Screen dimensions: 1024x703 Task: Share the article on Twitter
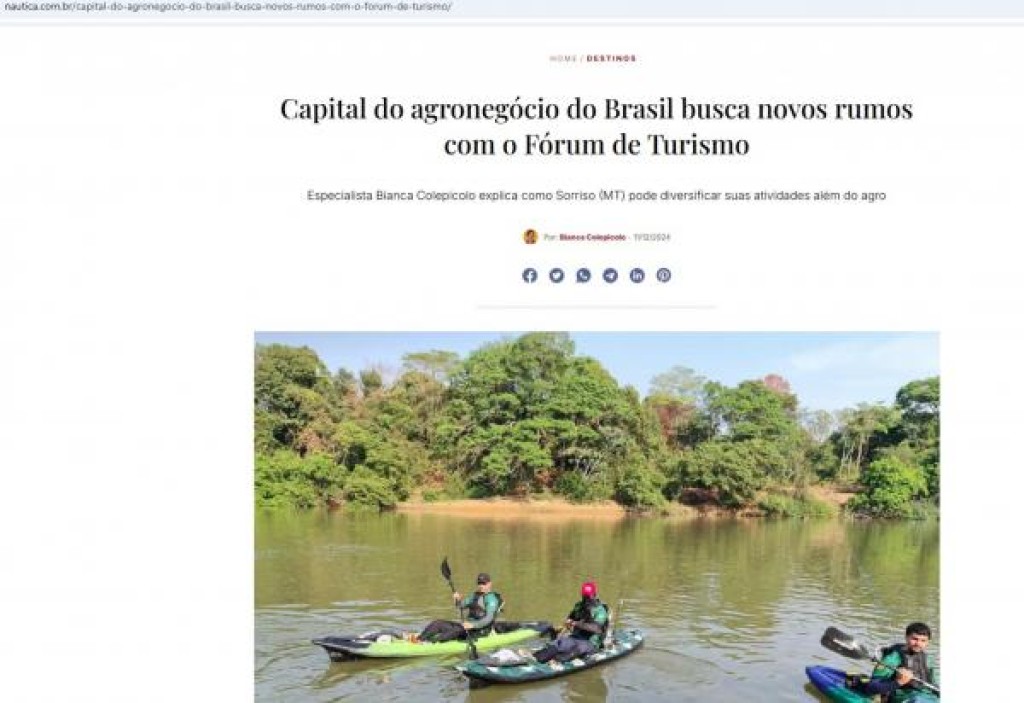[556, 276]
